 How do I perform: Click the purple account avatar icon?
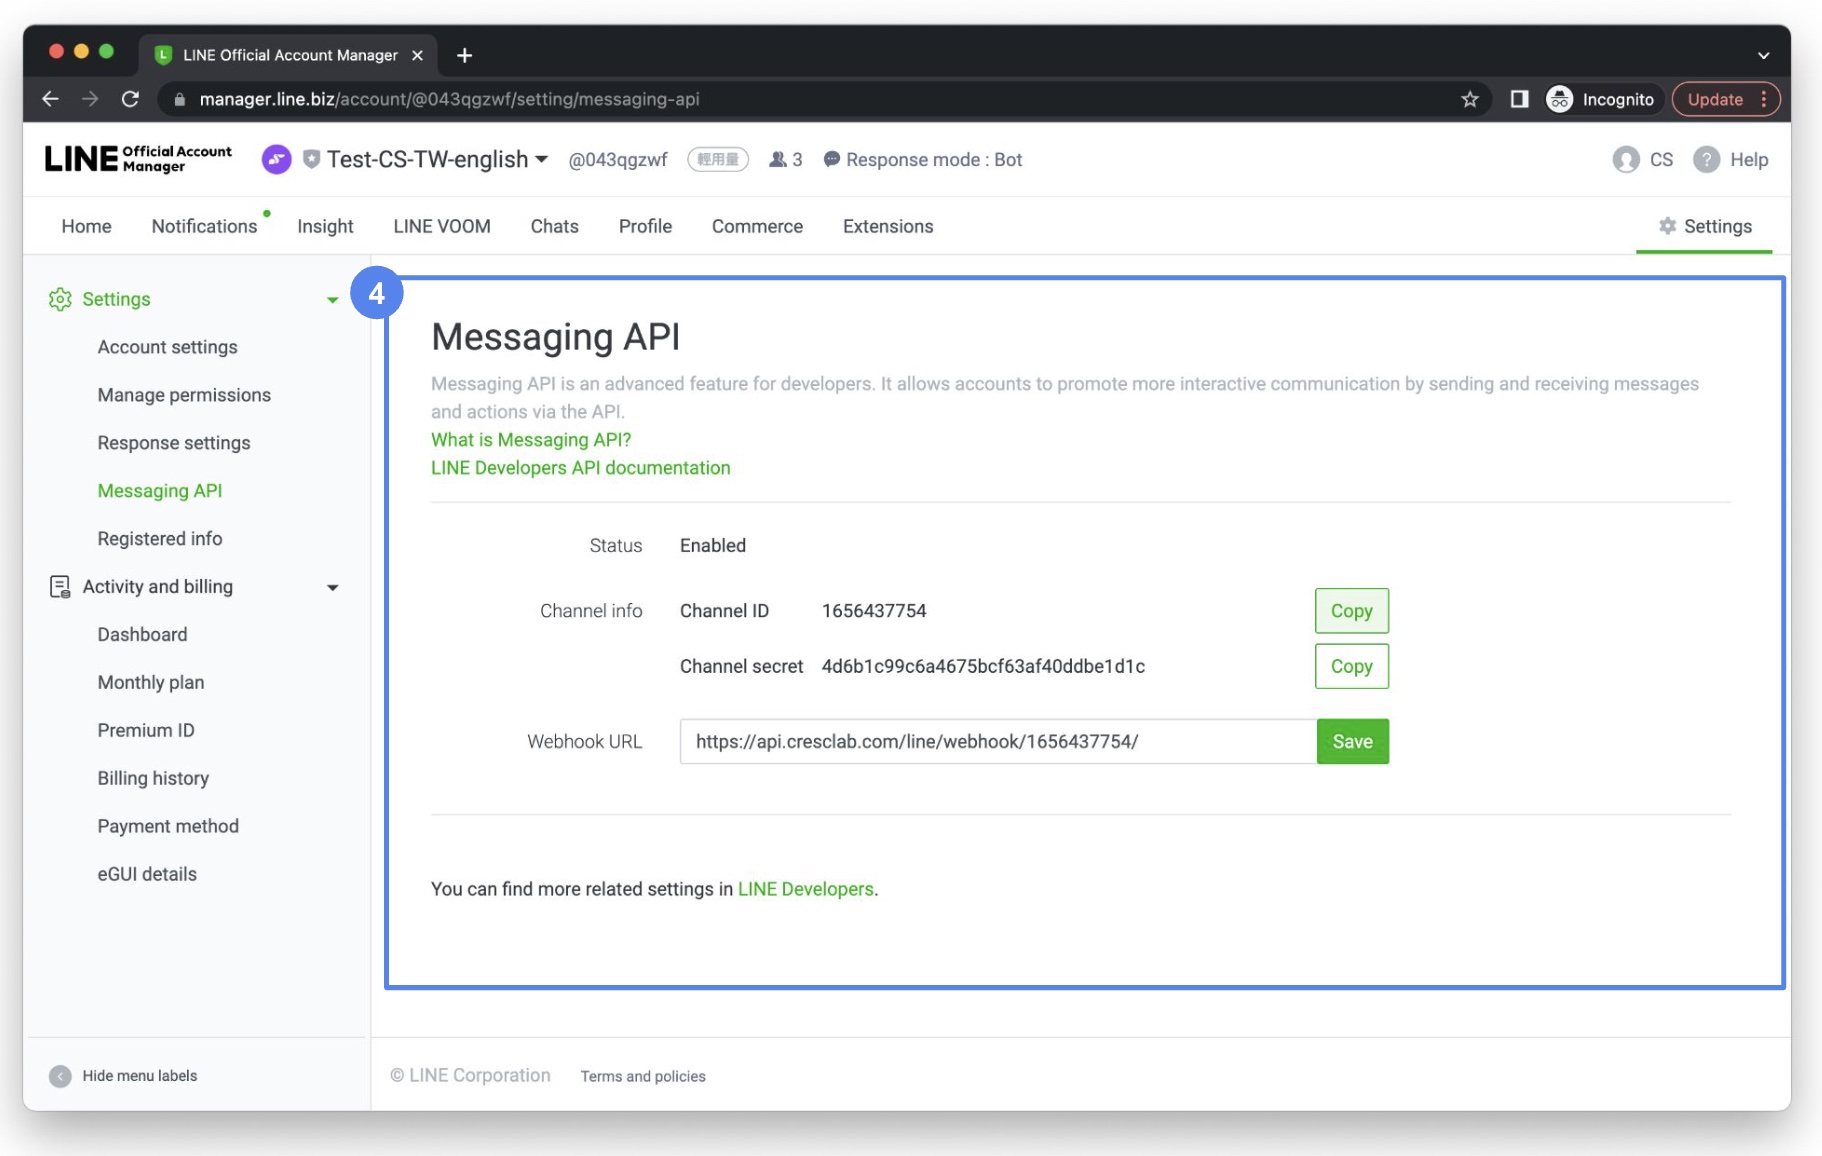[276, 159]
